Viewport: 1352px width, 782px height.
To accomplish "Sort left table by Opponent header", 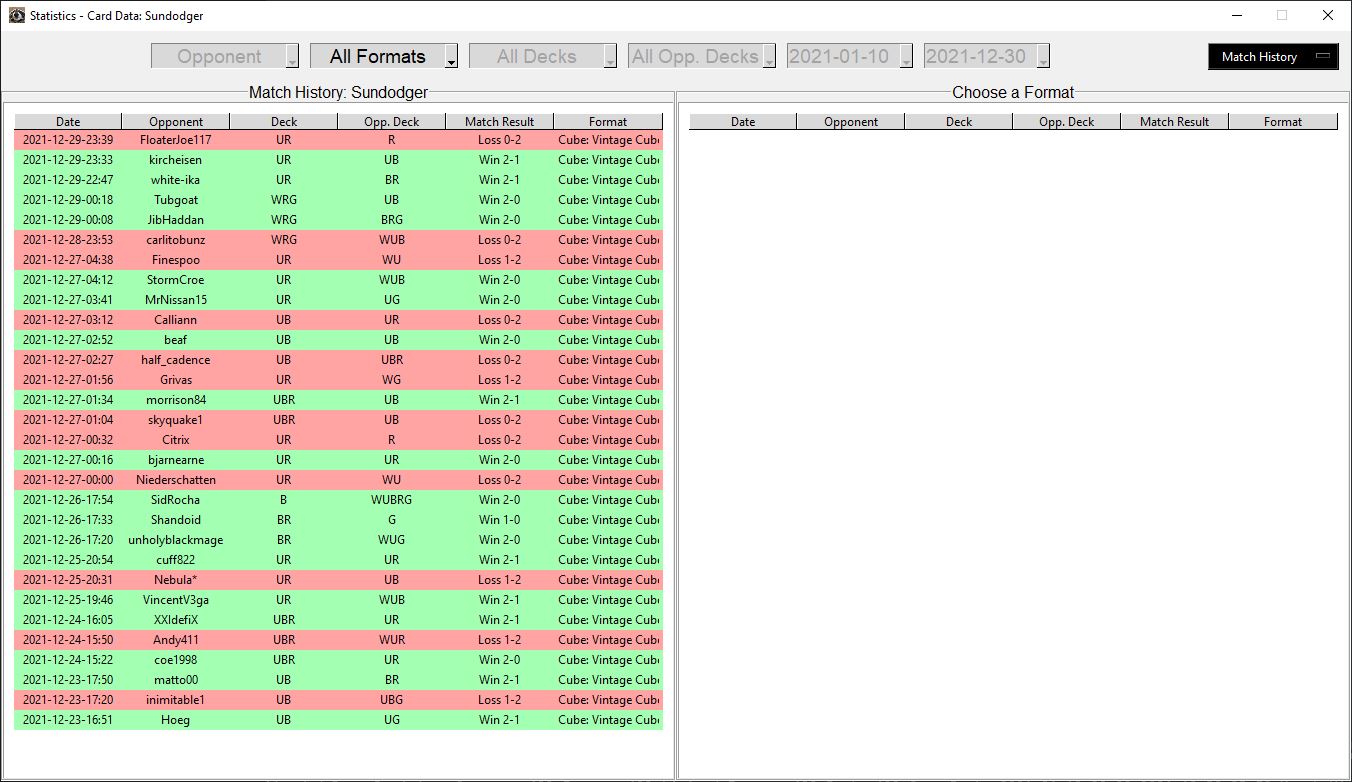I will (176, 122).
